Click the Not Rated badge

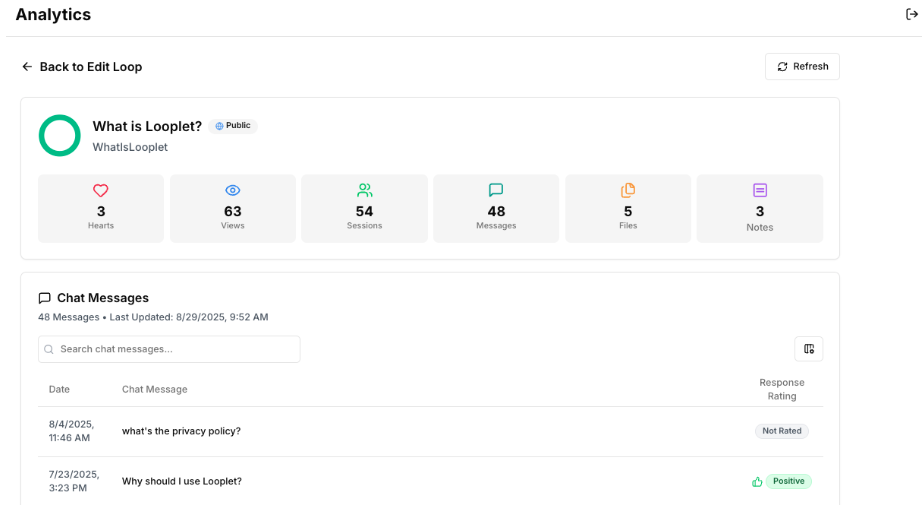(x=782, y=431)
